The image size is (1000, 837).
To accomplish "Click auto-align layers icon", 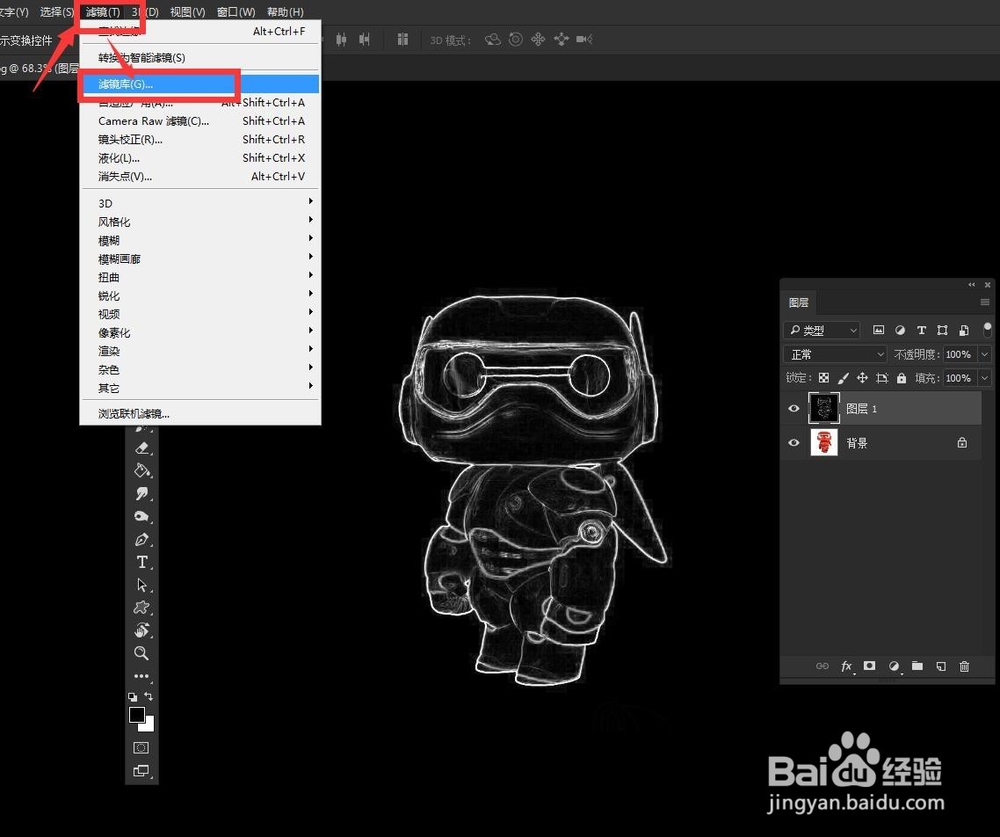I will 402,40.
